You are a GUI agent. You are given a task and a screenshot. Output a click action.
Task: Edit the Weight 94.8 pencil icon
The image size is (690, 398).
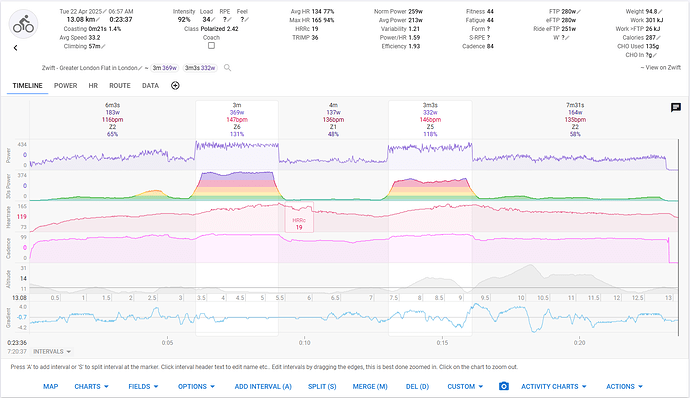pos(661,11)
